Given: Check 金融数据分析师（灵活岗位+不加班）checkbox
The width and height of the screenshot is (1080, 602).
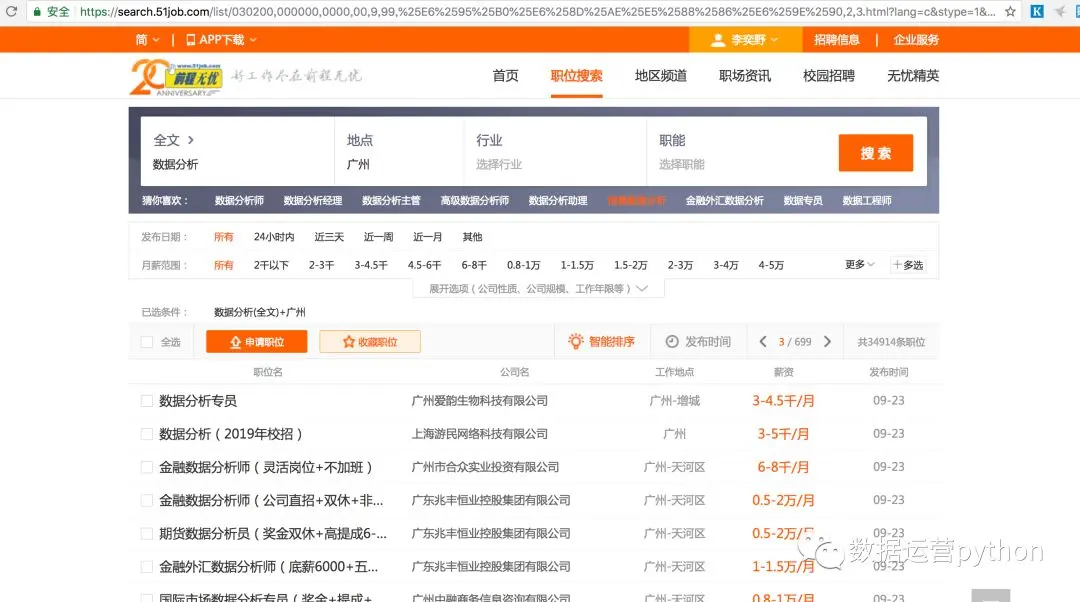Looking at the screenshot, I should tap(147, 467).
